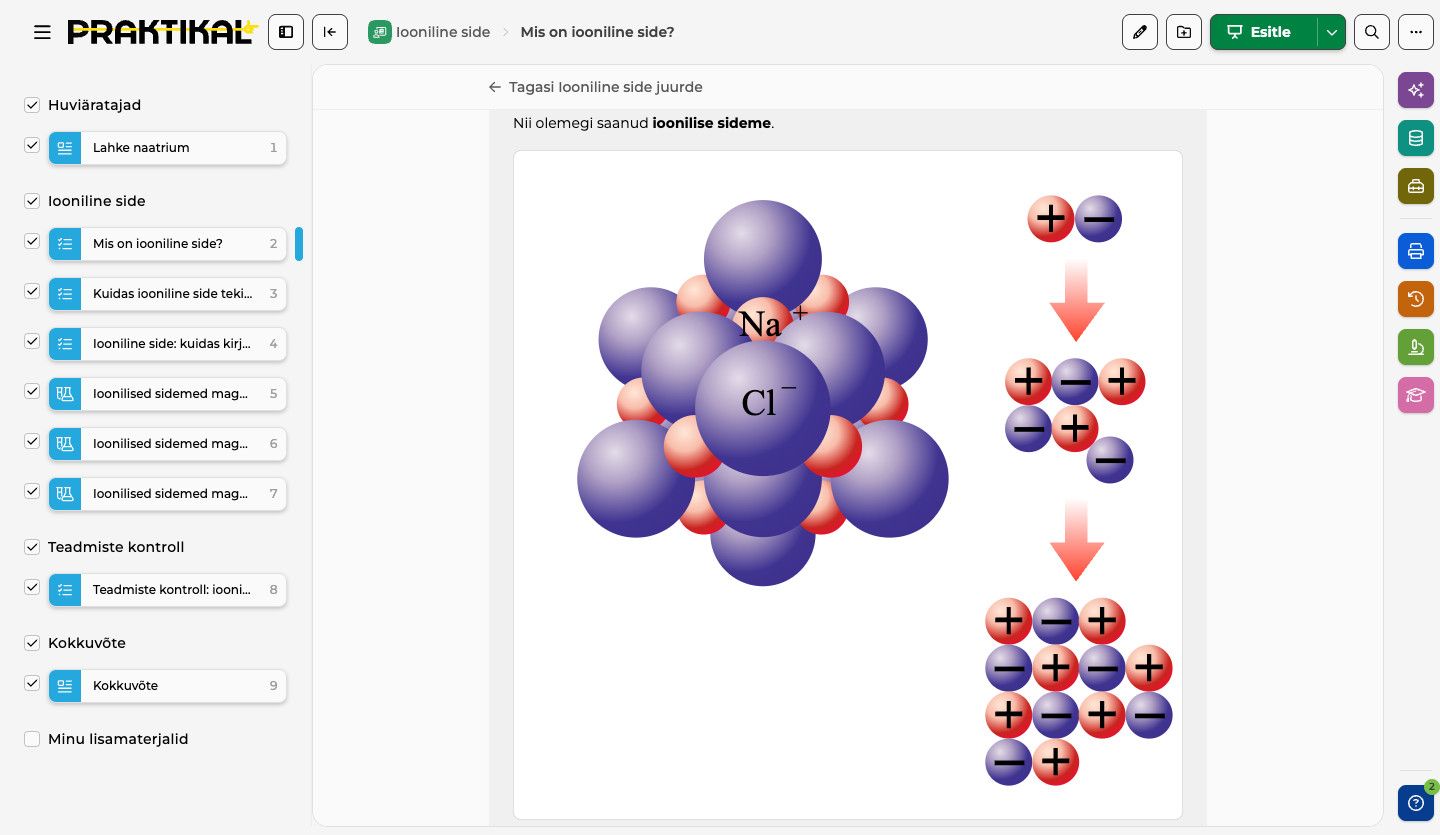Uncheck the Huviäratajad section checkbox

32,105
